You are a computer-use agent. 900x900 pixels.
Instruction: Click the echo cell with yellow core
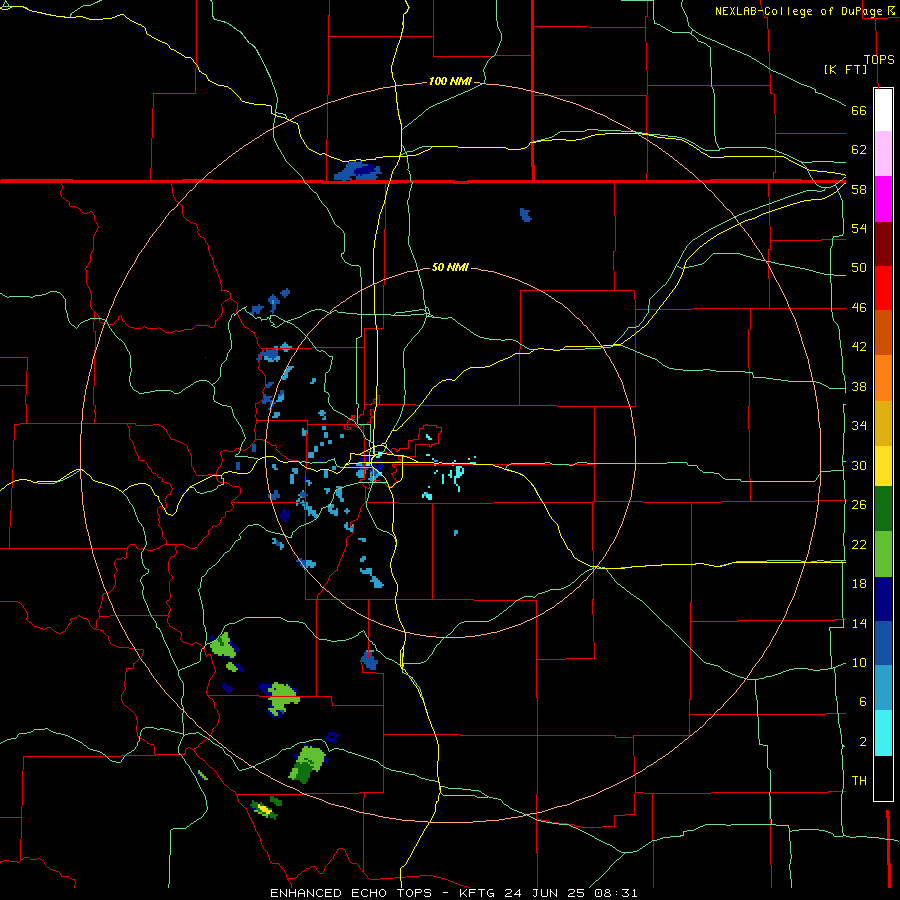pos(265,808)
